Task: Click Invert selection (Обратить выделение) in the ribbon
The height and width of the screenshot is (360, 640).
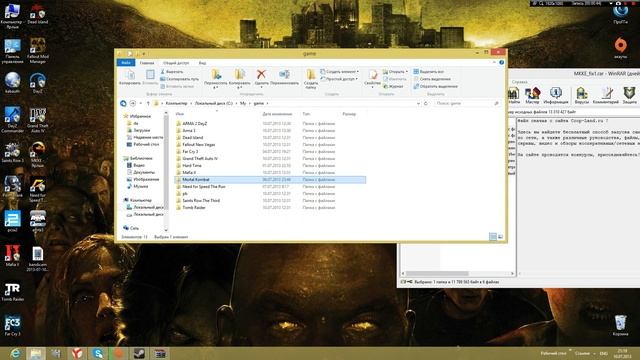Action: (436, 87)
